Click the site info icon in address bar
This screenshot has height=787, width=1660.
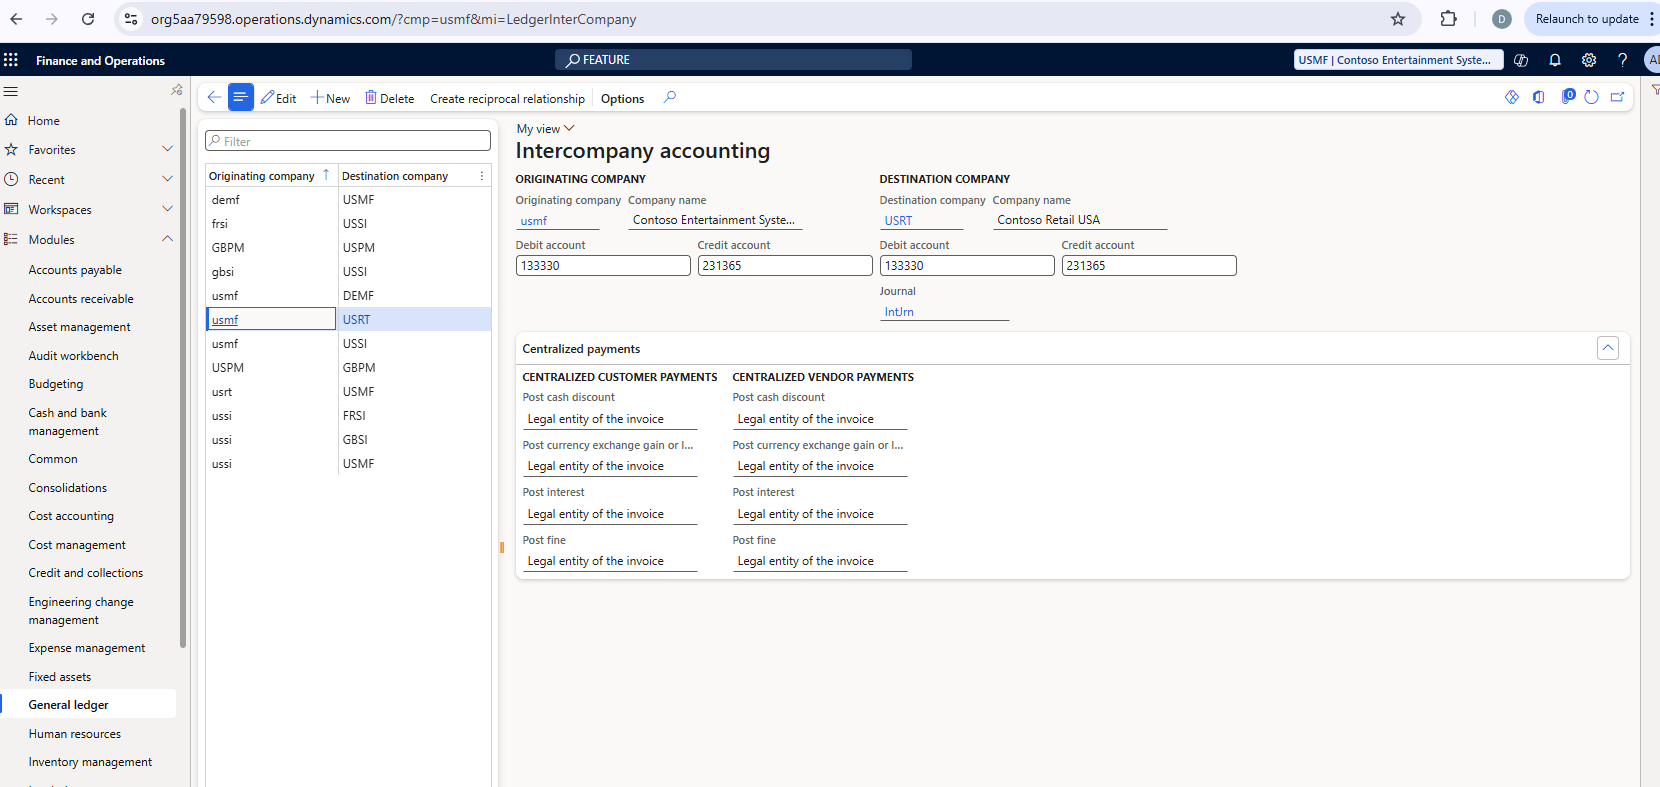tap(131, 19)
